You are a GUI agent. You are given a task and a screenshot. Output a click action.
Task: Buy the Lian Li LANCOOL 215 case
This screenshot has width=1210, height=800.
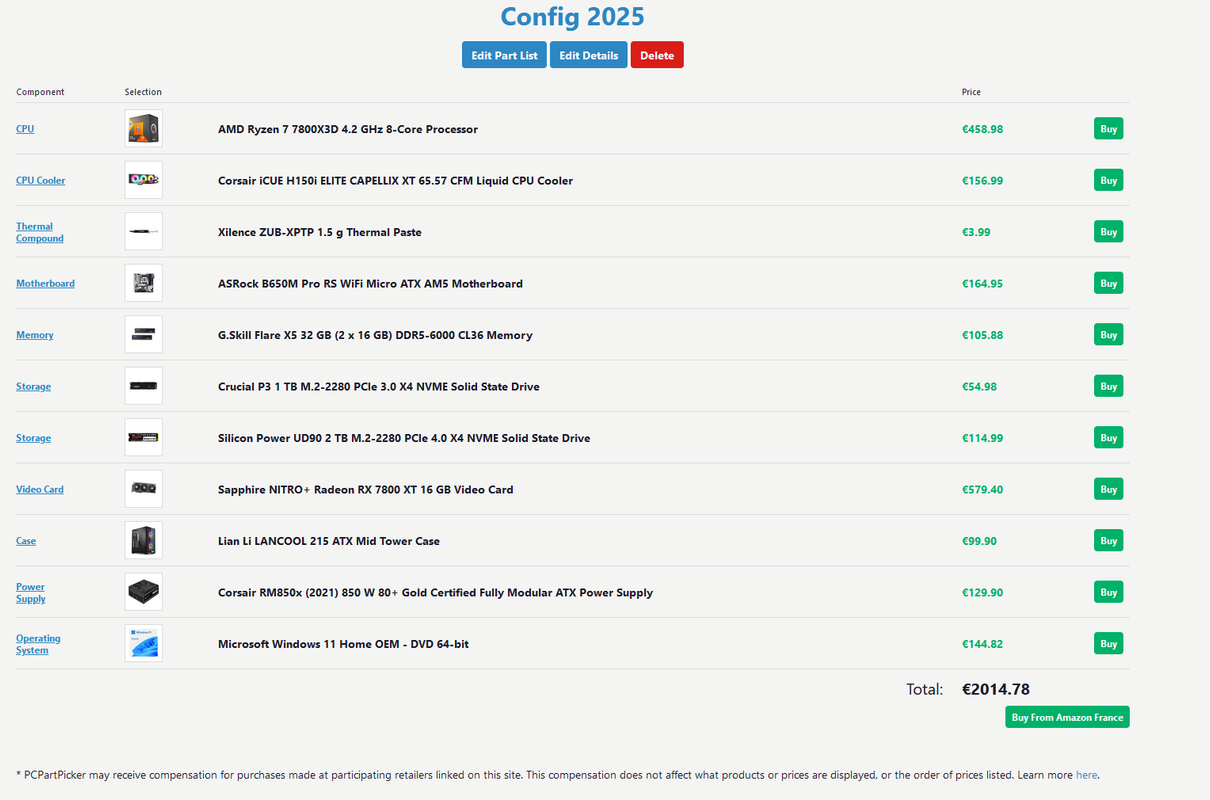(x=1108, y=541)
